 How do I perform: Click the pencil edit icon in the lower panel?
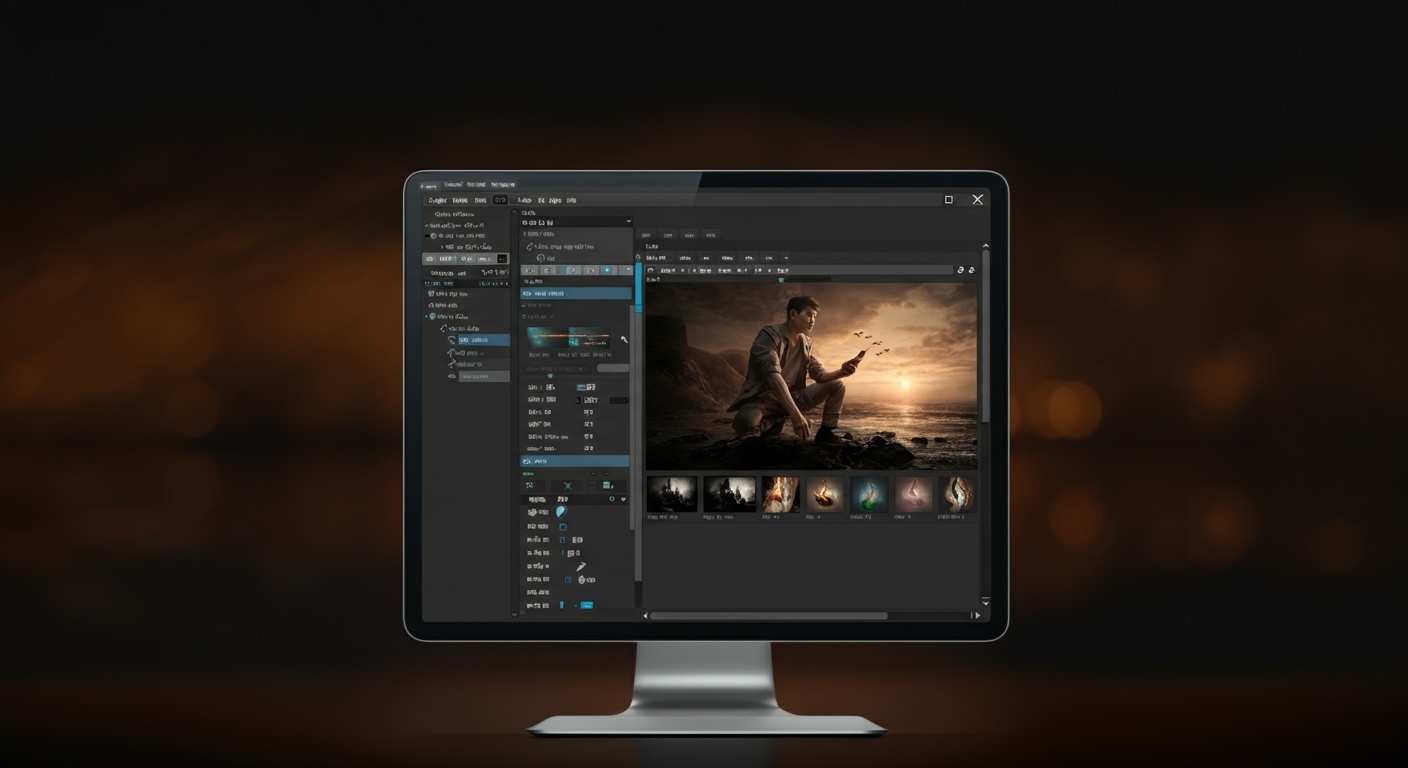pyautogui.click(x=581, y=566)
